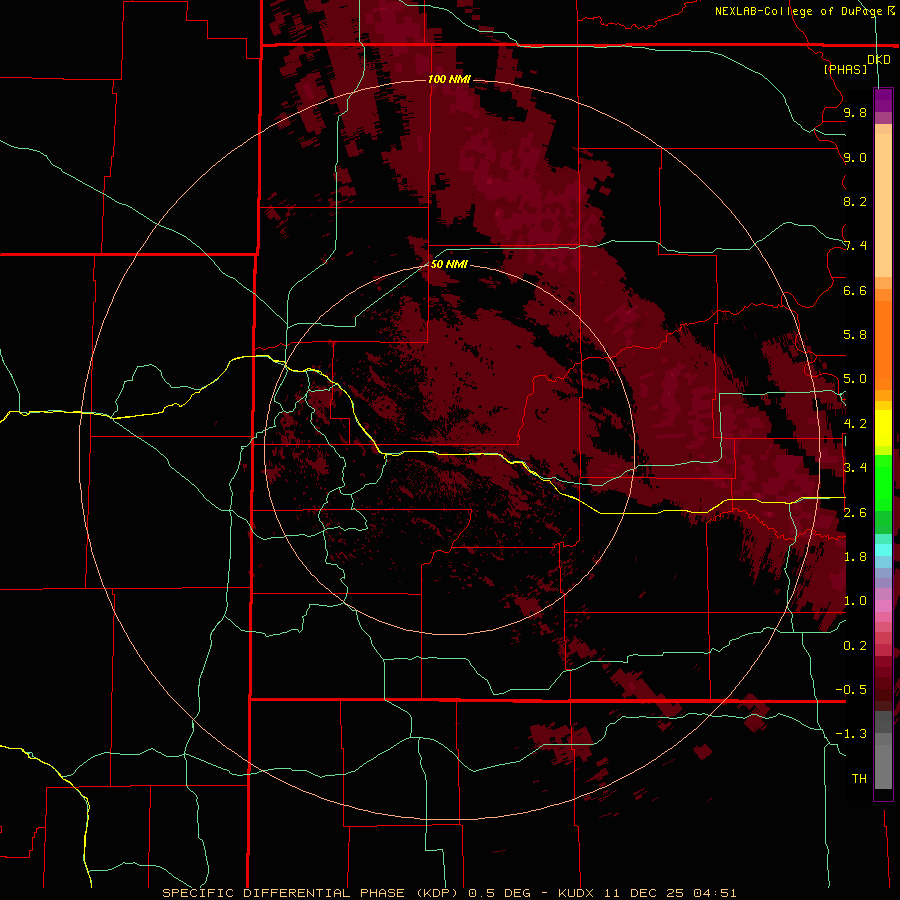900x900 pixels.
Task: Click the DKD label above the color scale
Action: (x=878, y=59)
